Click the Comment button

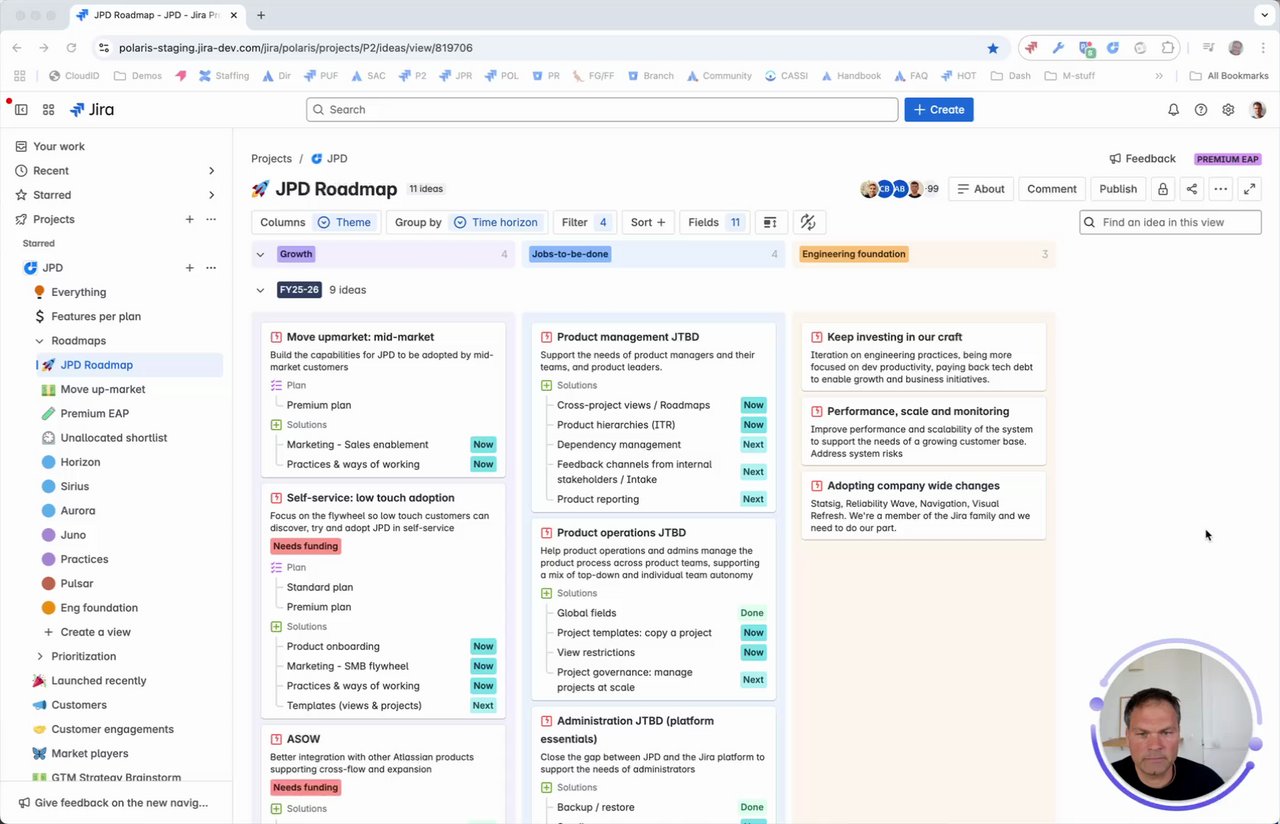click(x=1051, y=189)
